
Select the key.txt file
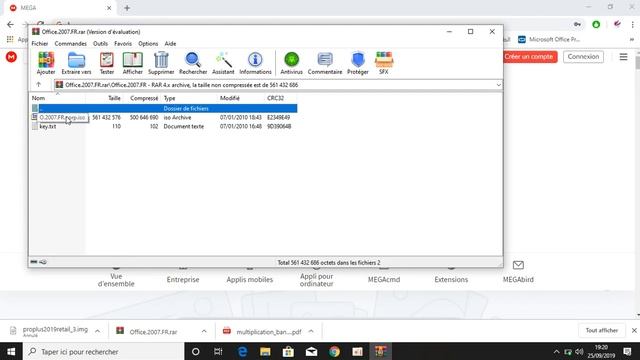pos(48,127)
